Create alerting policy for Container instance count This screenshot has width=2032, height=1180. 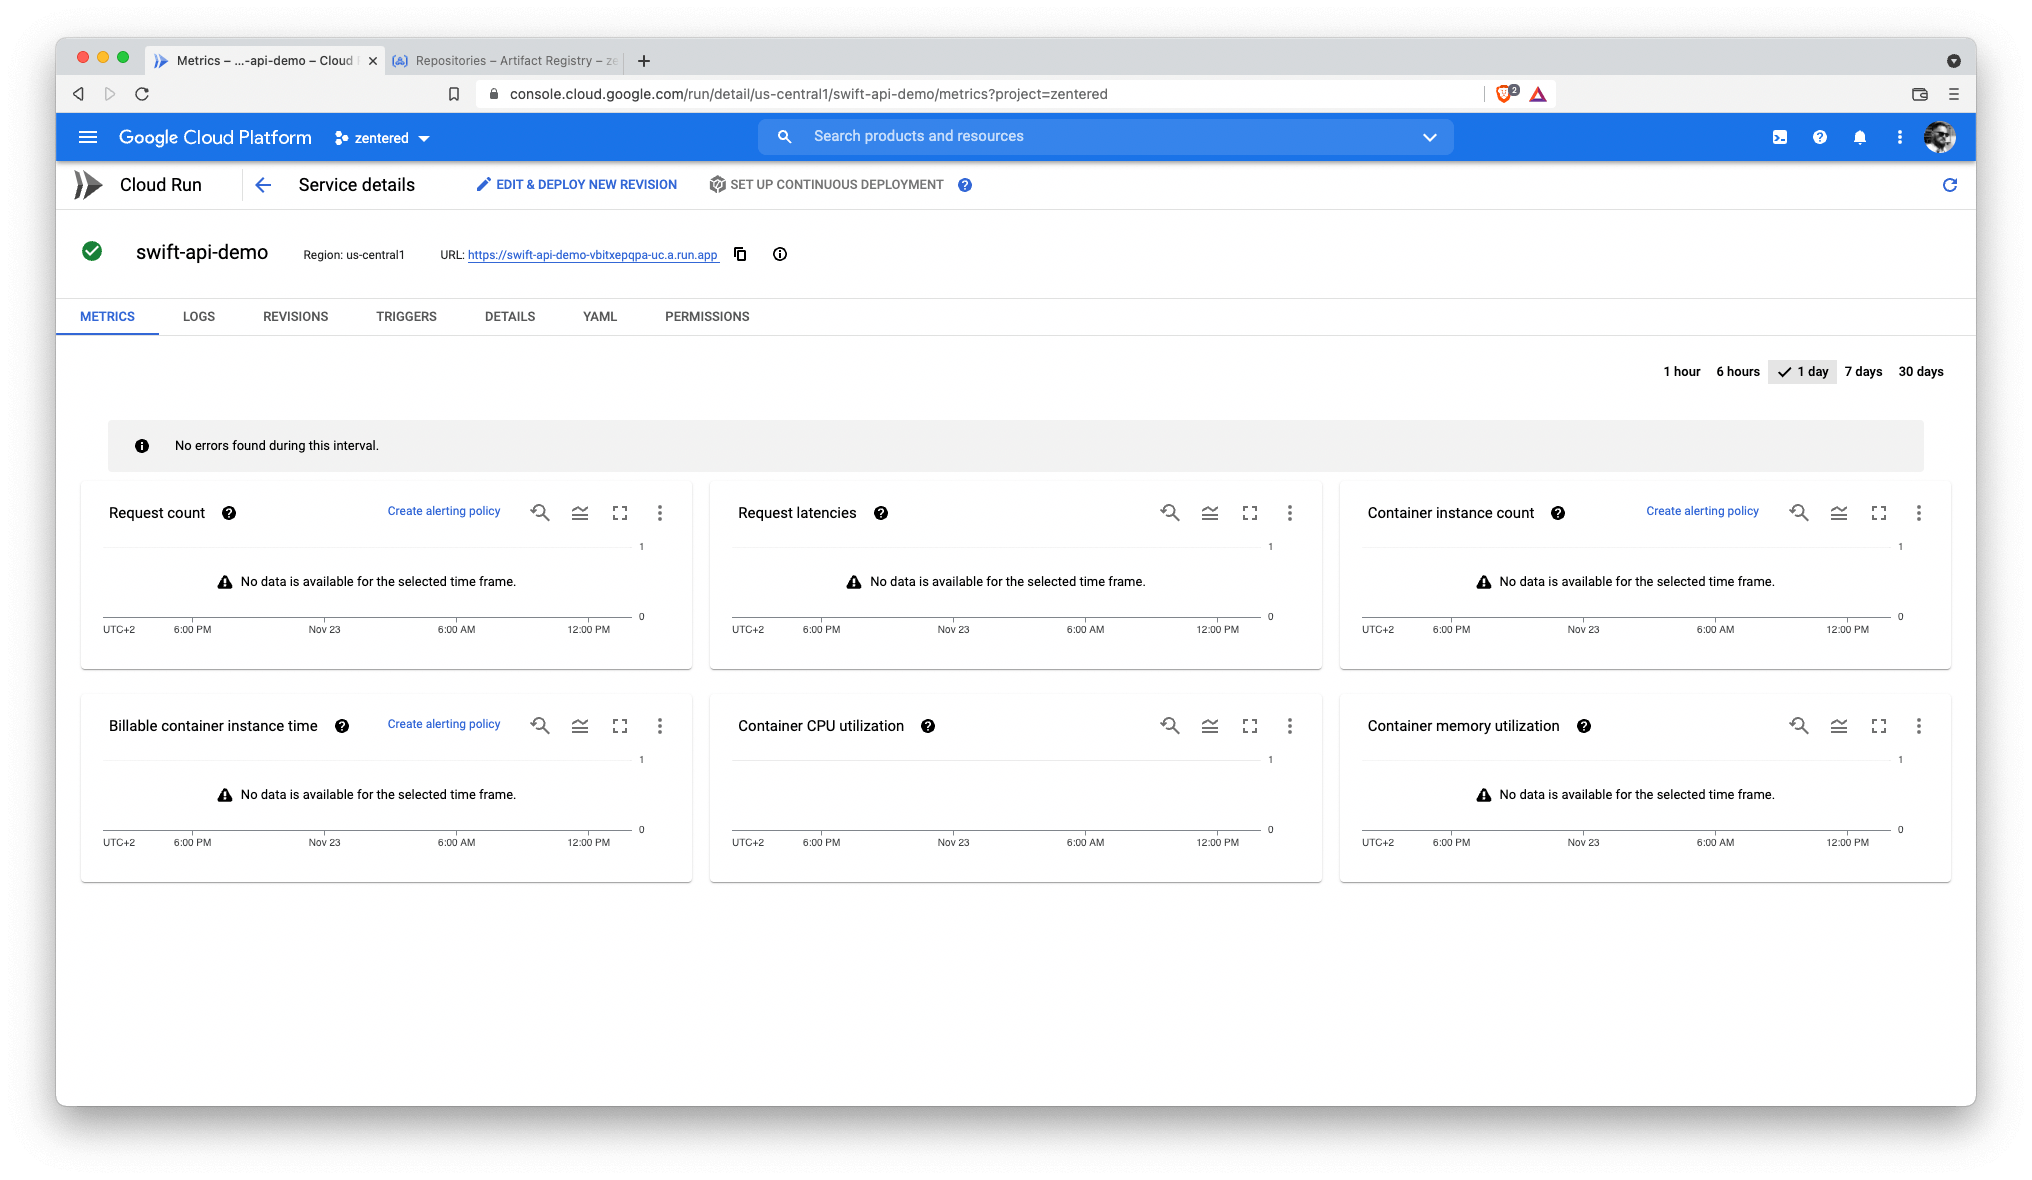(x=1702, y=511)
